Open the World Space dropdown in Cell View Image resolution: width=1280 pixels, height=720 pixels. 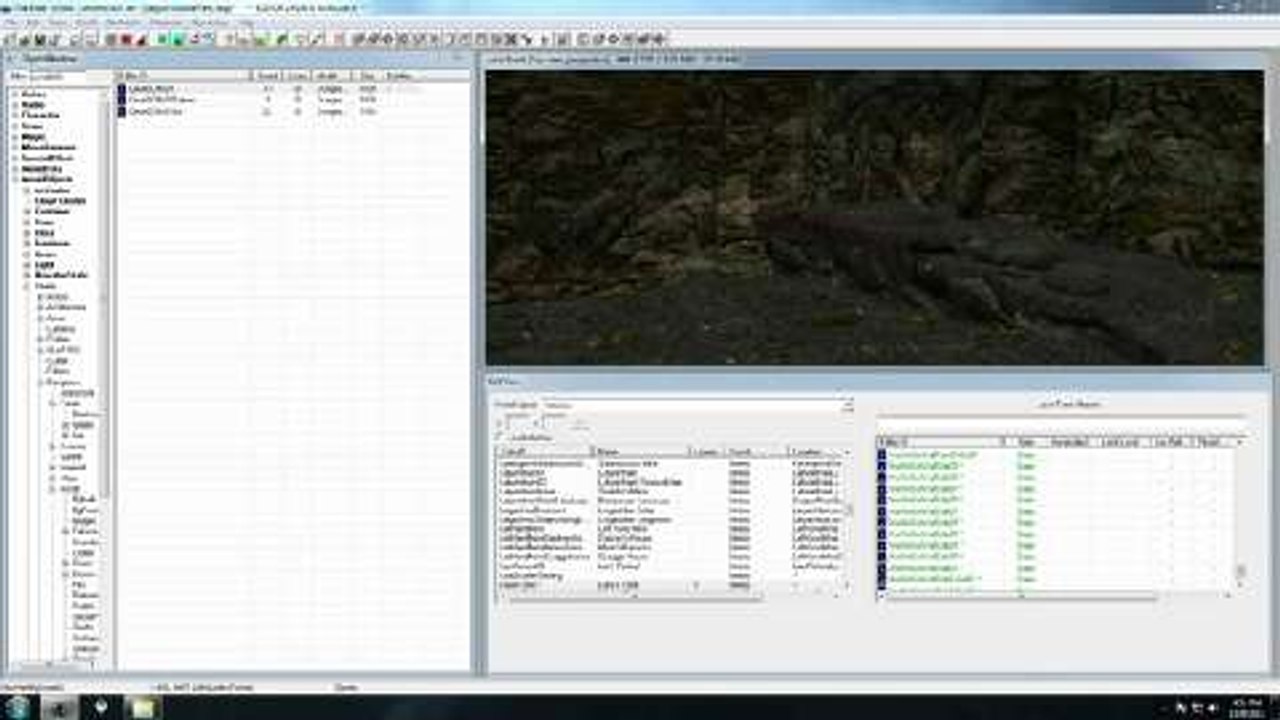click(696, 405)
